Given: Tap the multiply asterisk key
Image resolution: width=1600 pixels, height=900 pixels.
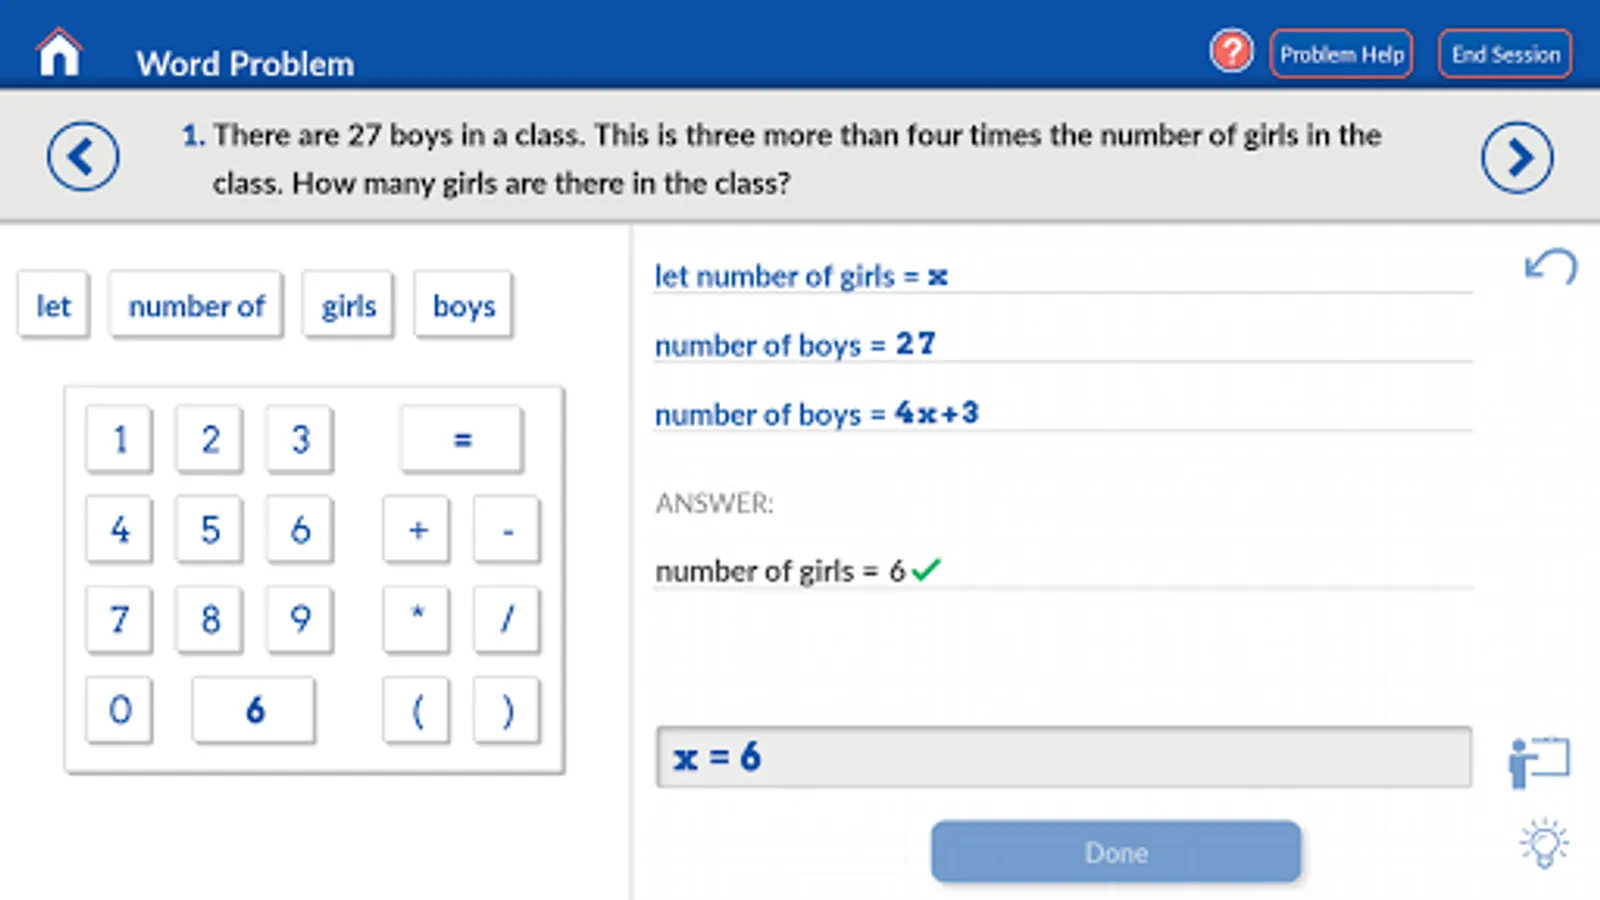Looking at the screenshot, I should click(417, 619).
